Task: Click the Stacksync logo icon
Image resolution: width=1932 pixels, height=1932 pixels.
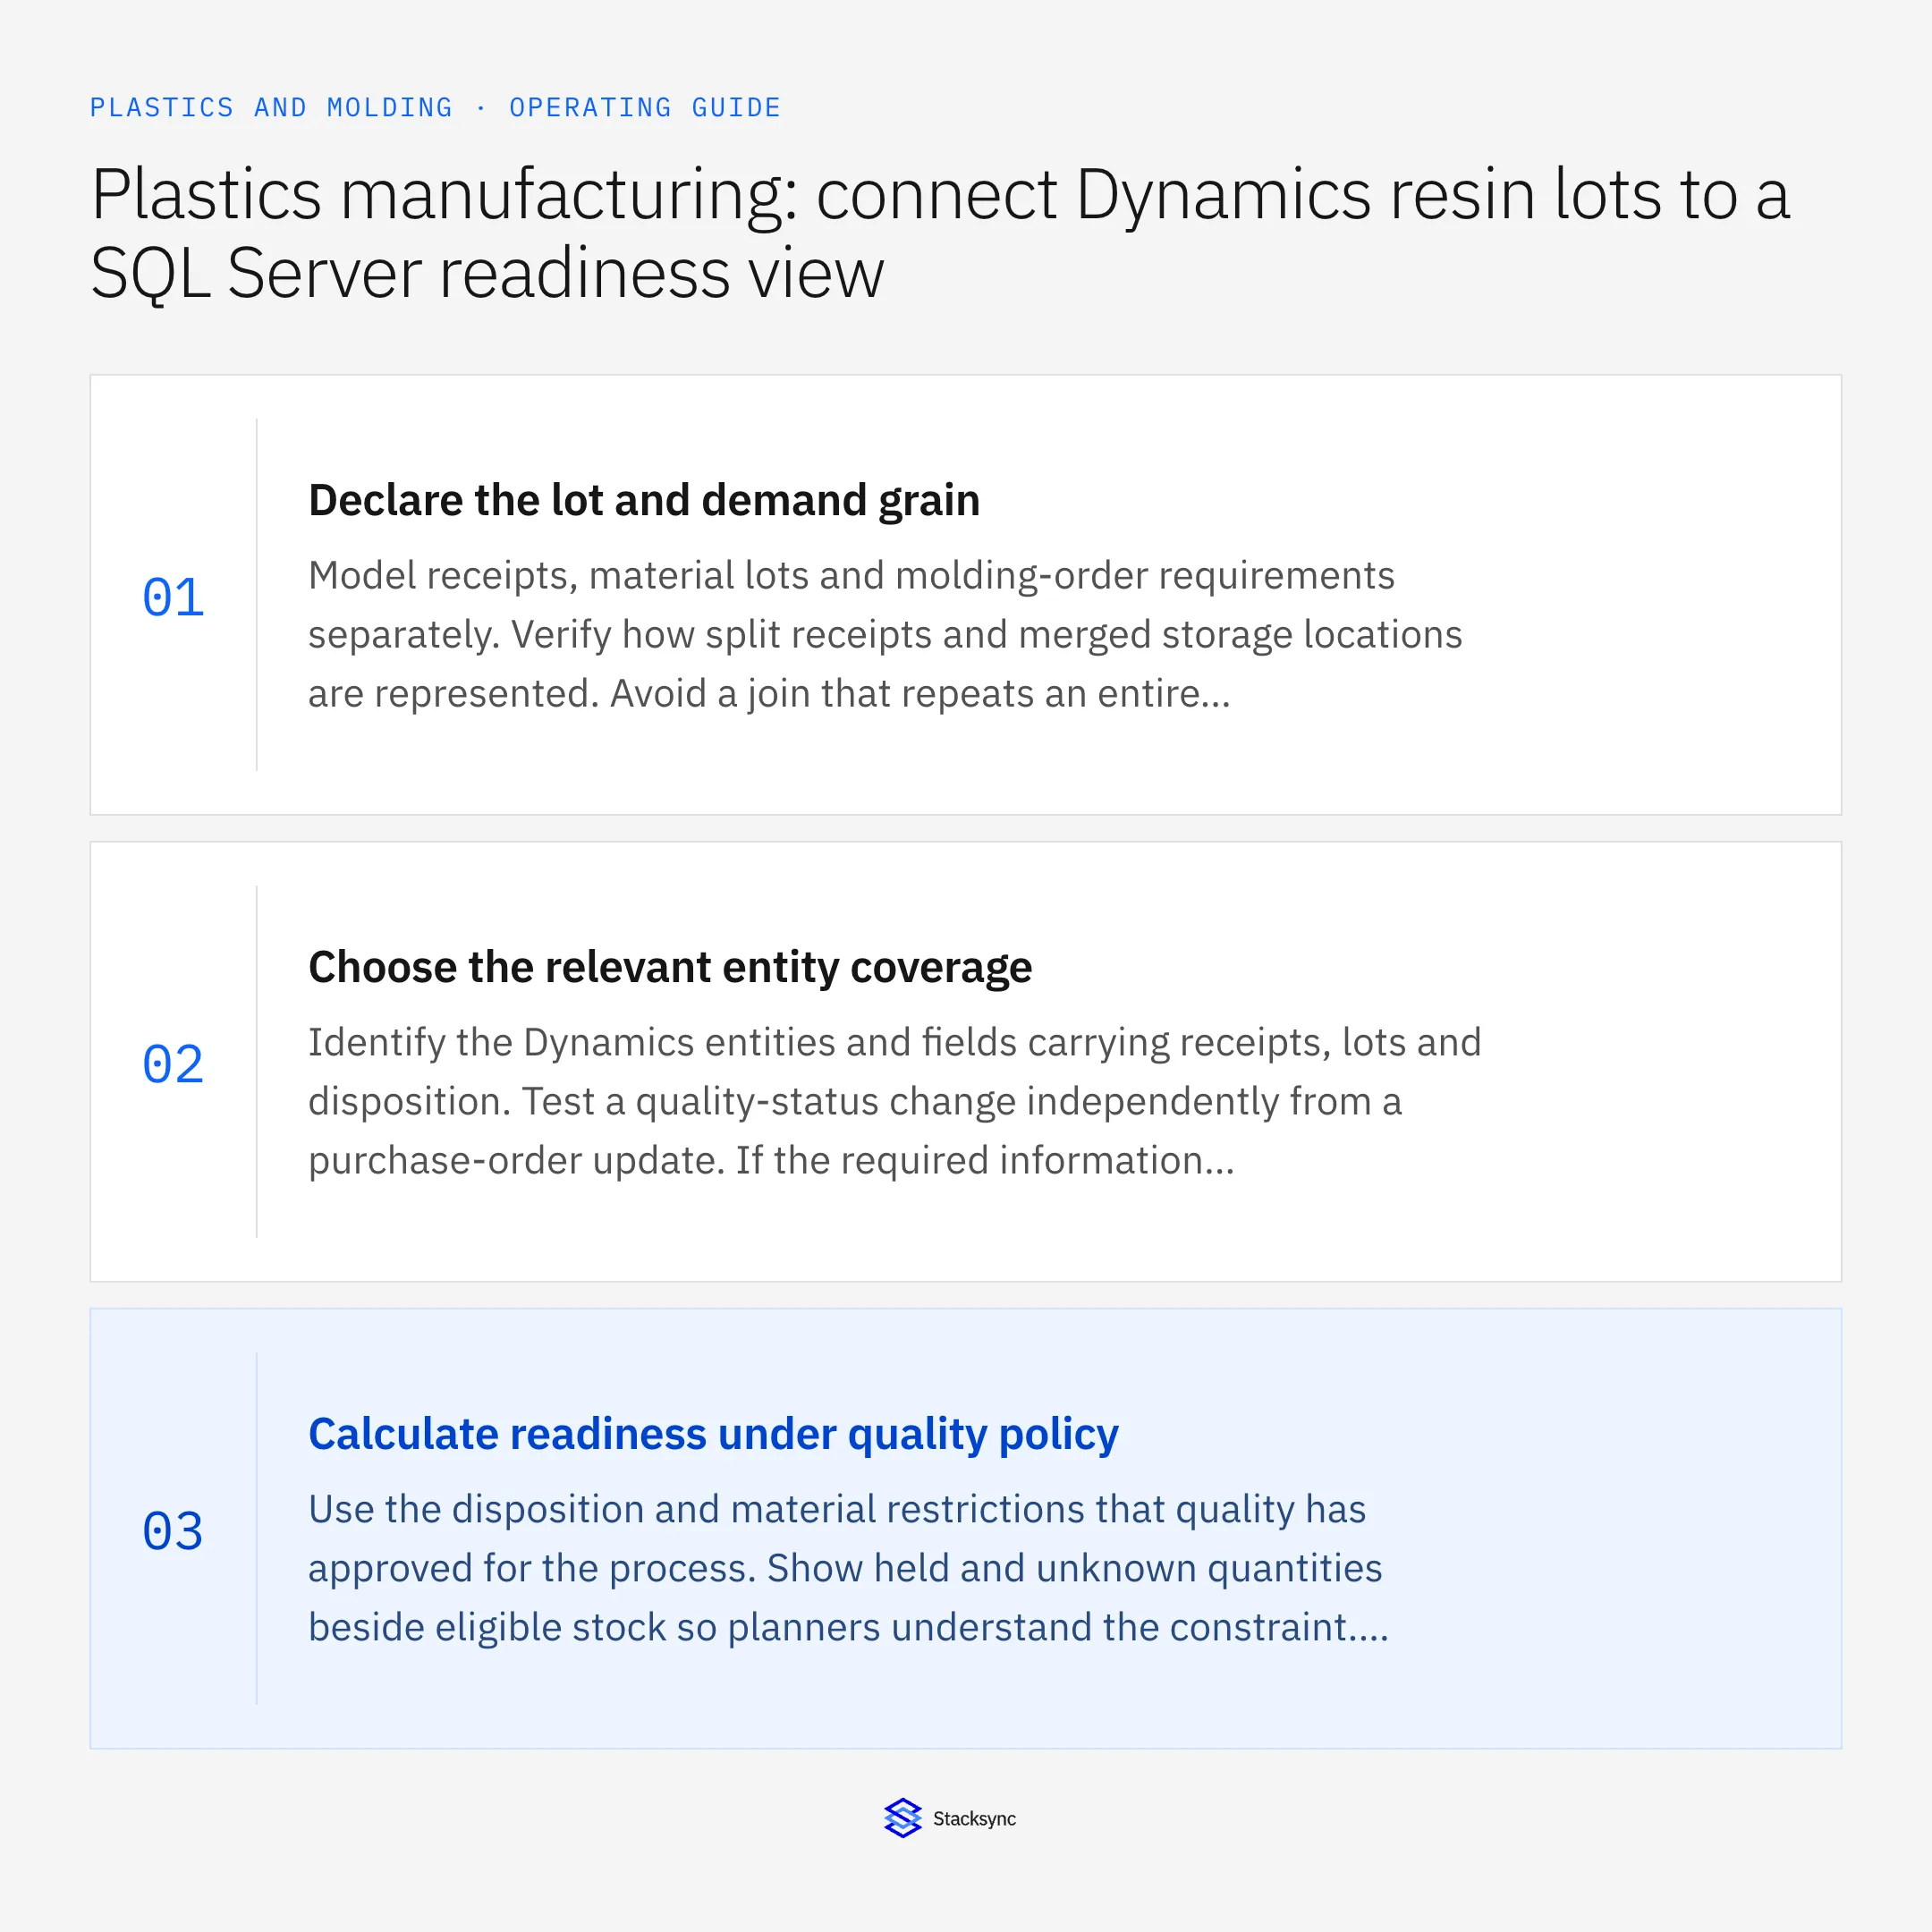Action: pyautogui.click(x=902, y=1818)
